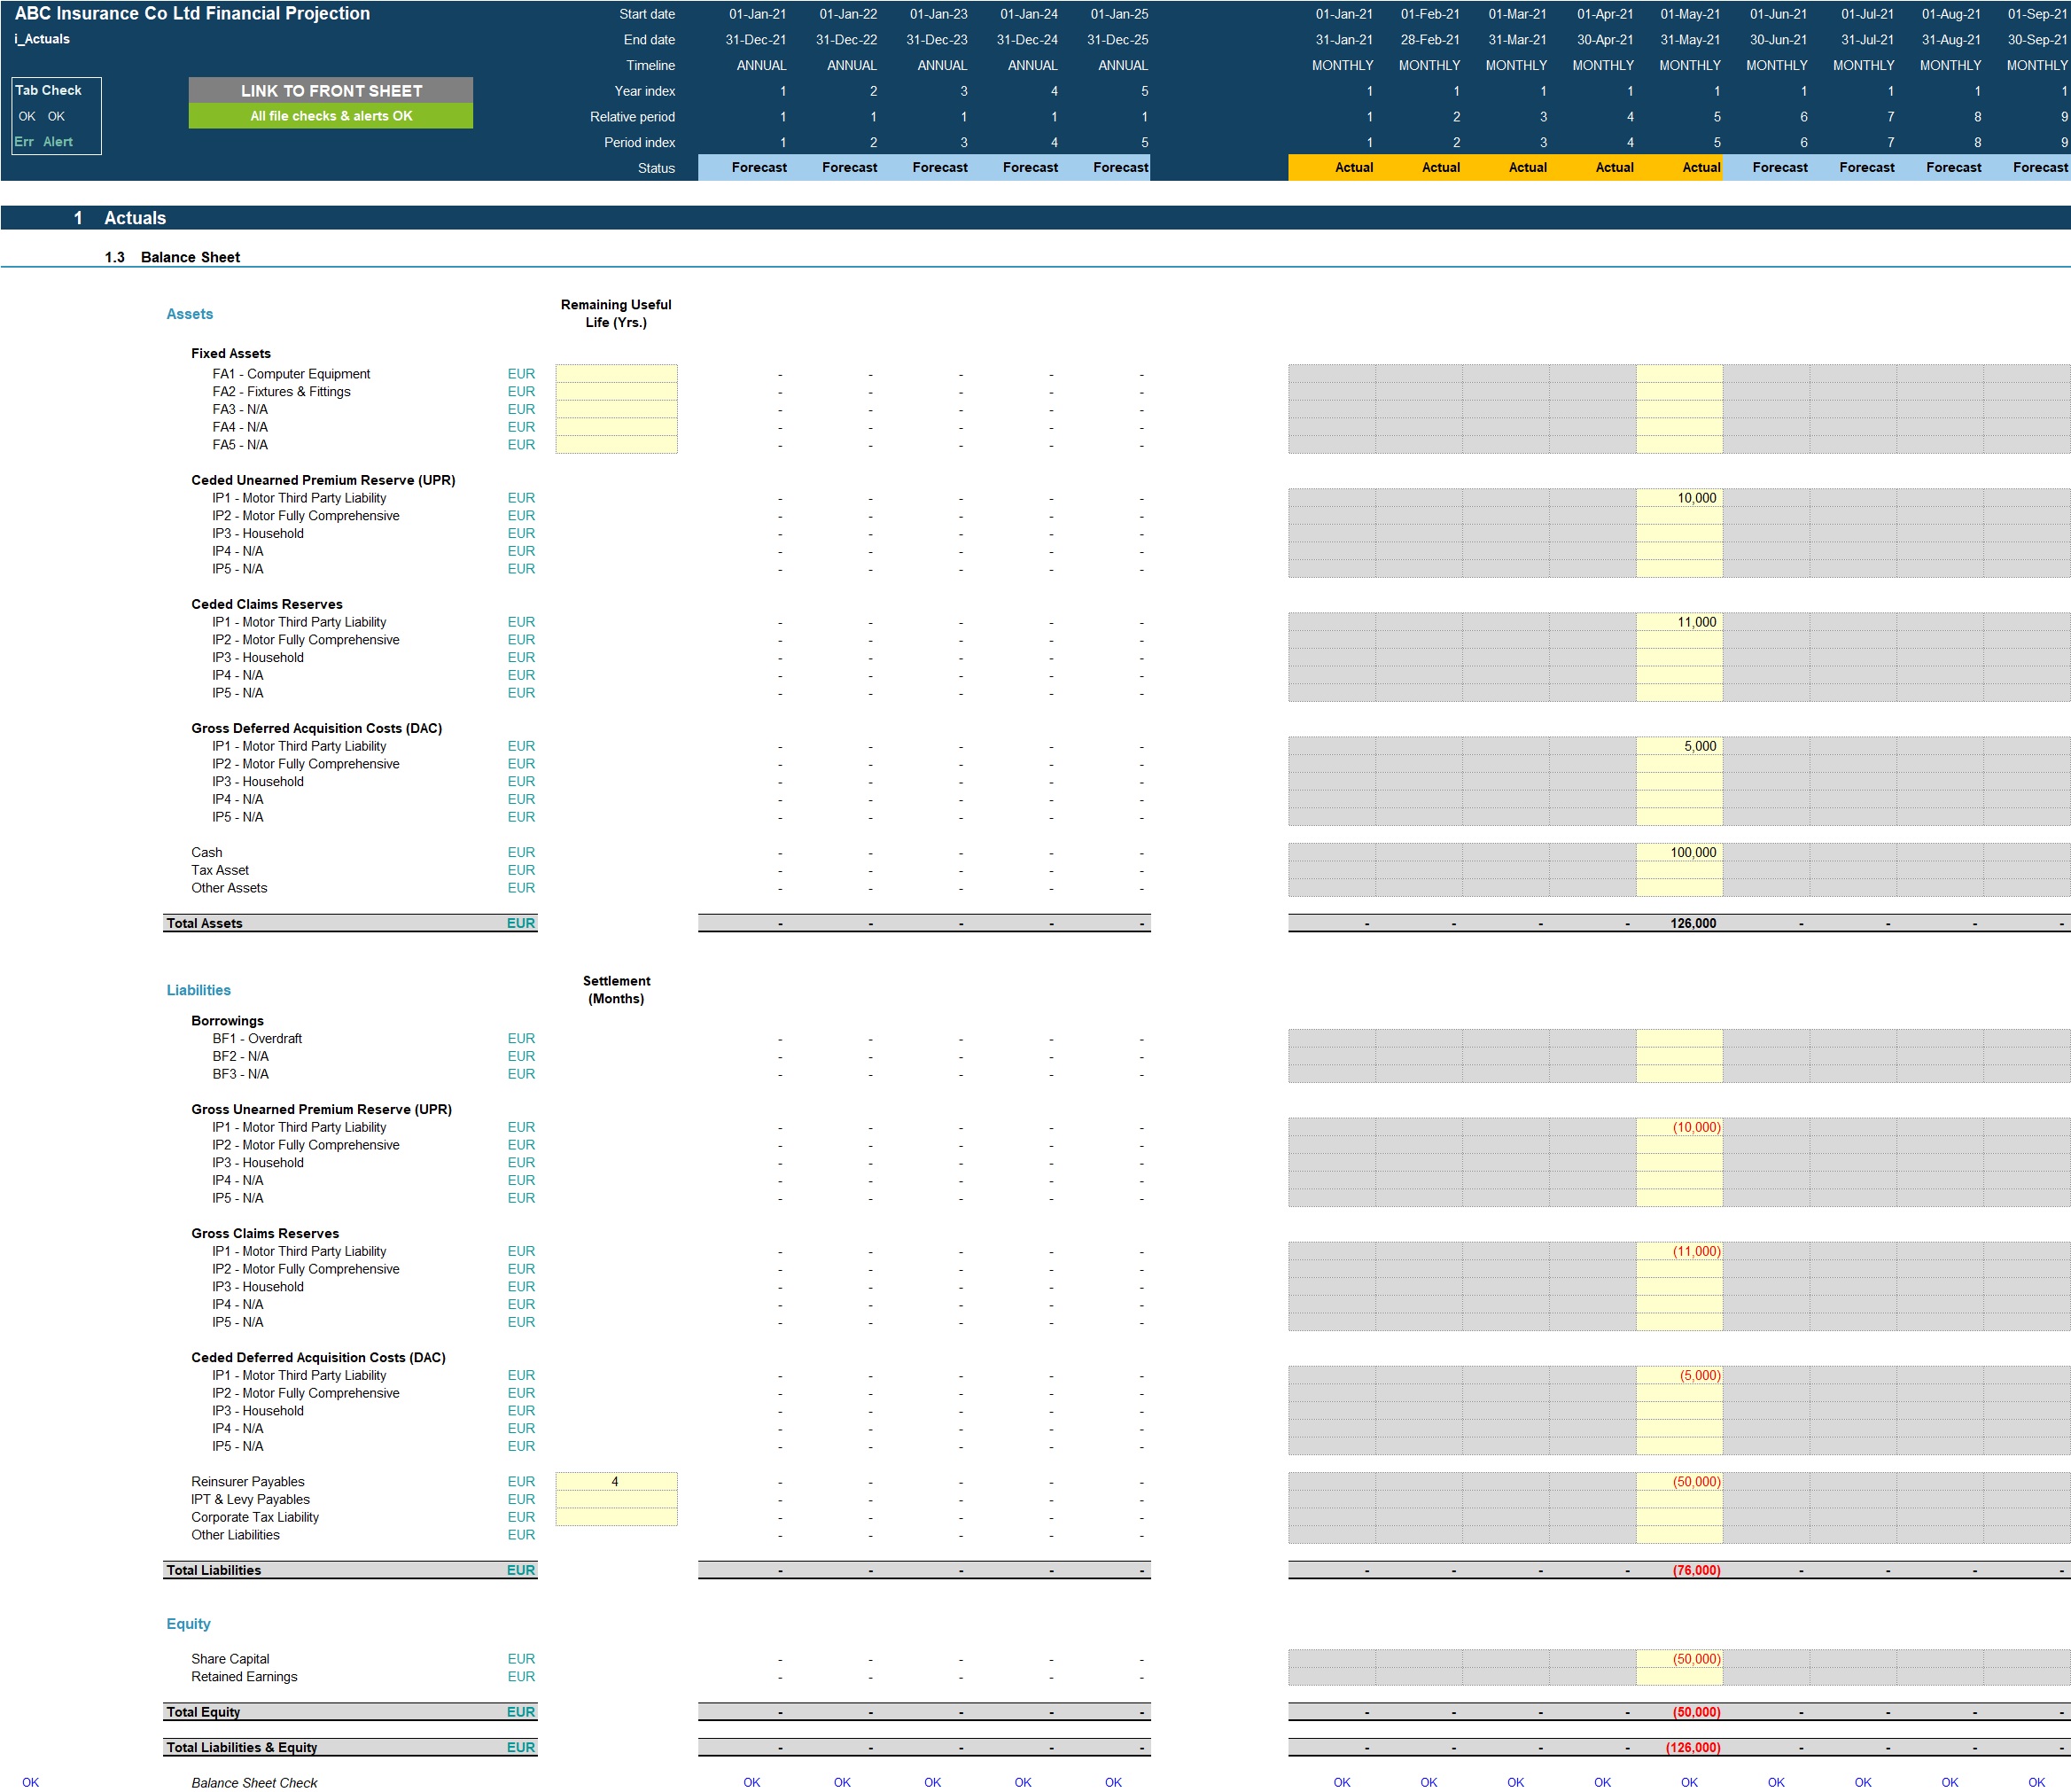Viewport: 2071px width, 1792px height.
Task: Select the Other Liabilities row label
Action: click(x=235, y=1535)
